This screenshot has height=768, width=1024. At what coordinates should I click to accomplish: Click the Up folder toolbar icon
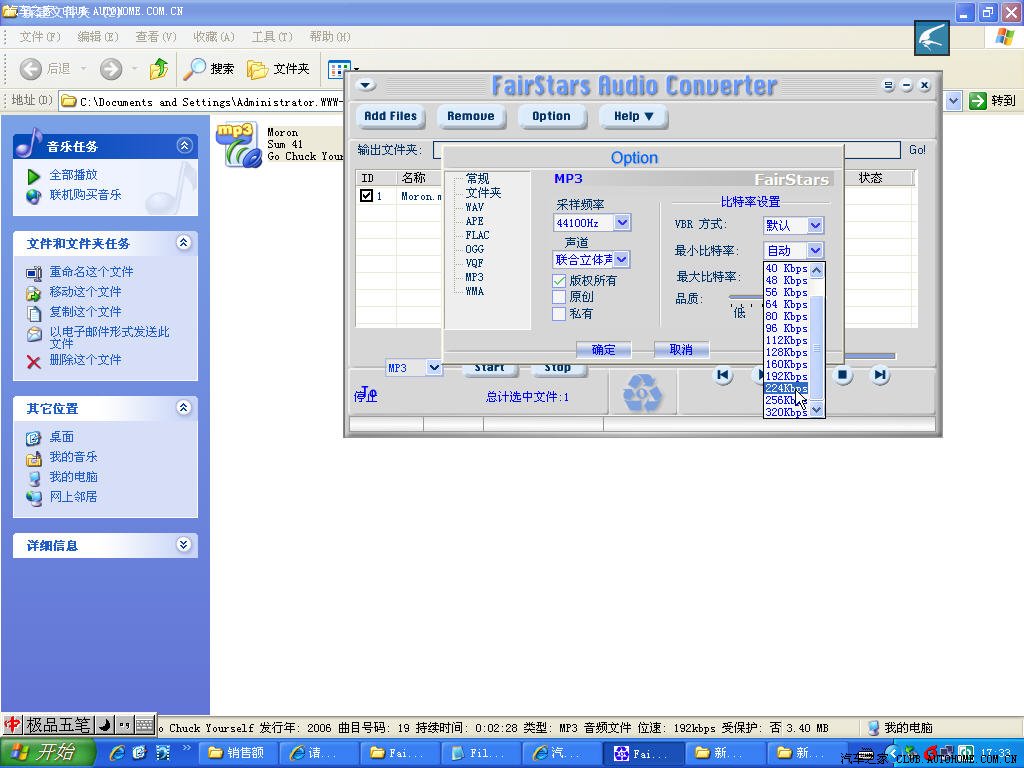pyautogui.click(x=158, y=69)
